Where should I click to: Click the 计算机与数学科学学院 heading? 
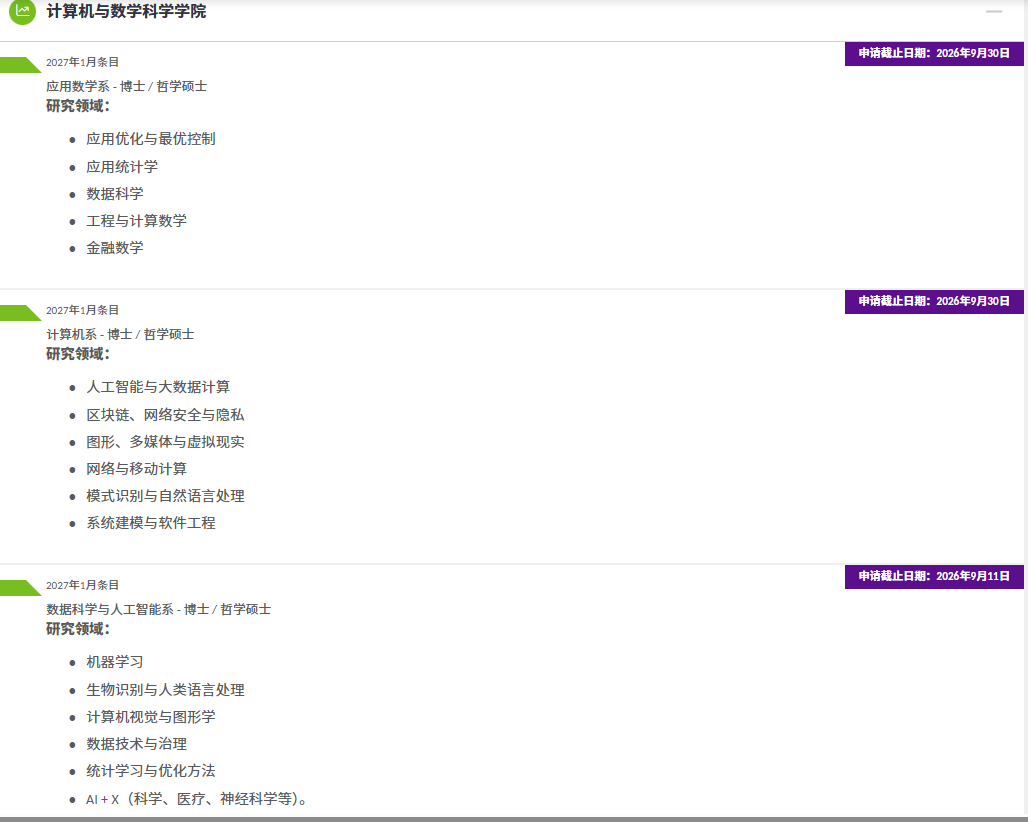126,11
